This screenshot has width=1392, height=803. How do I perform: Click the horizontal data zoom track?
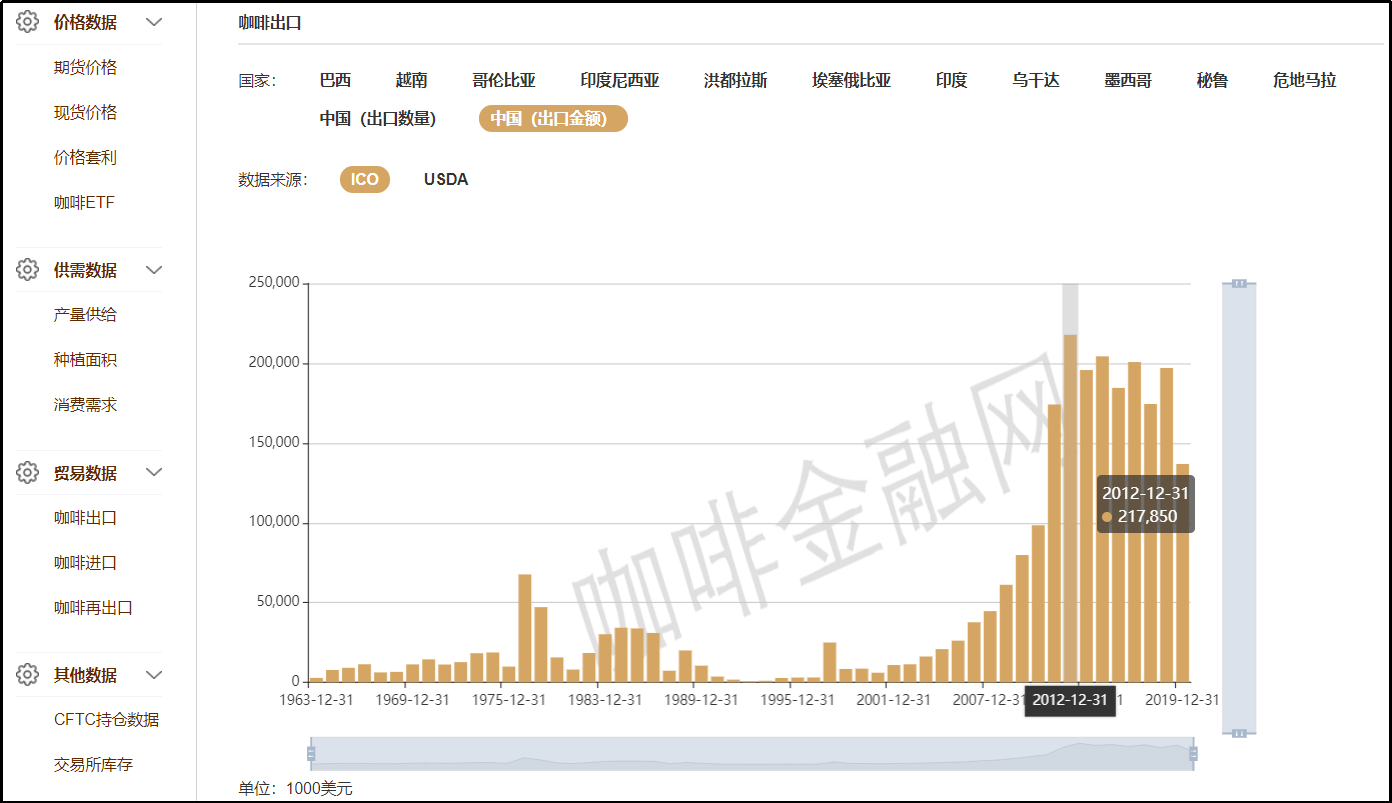tap(752, 753)
